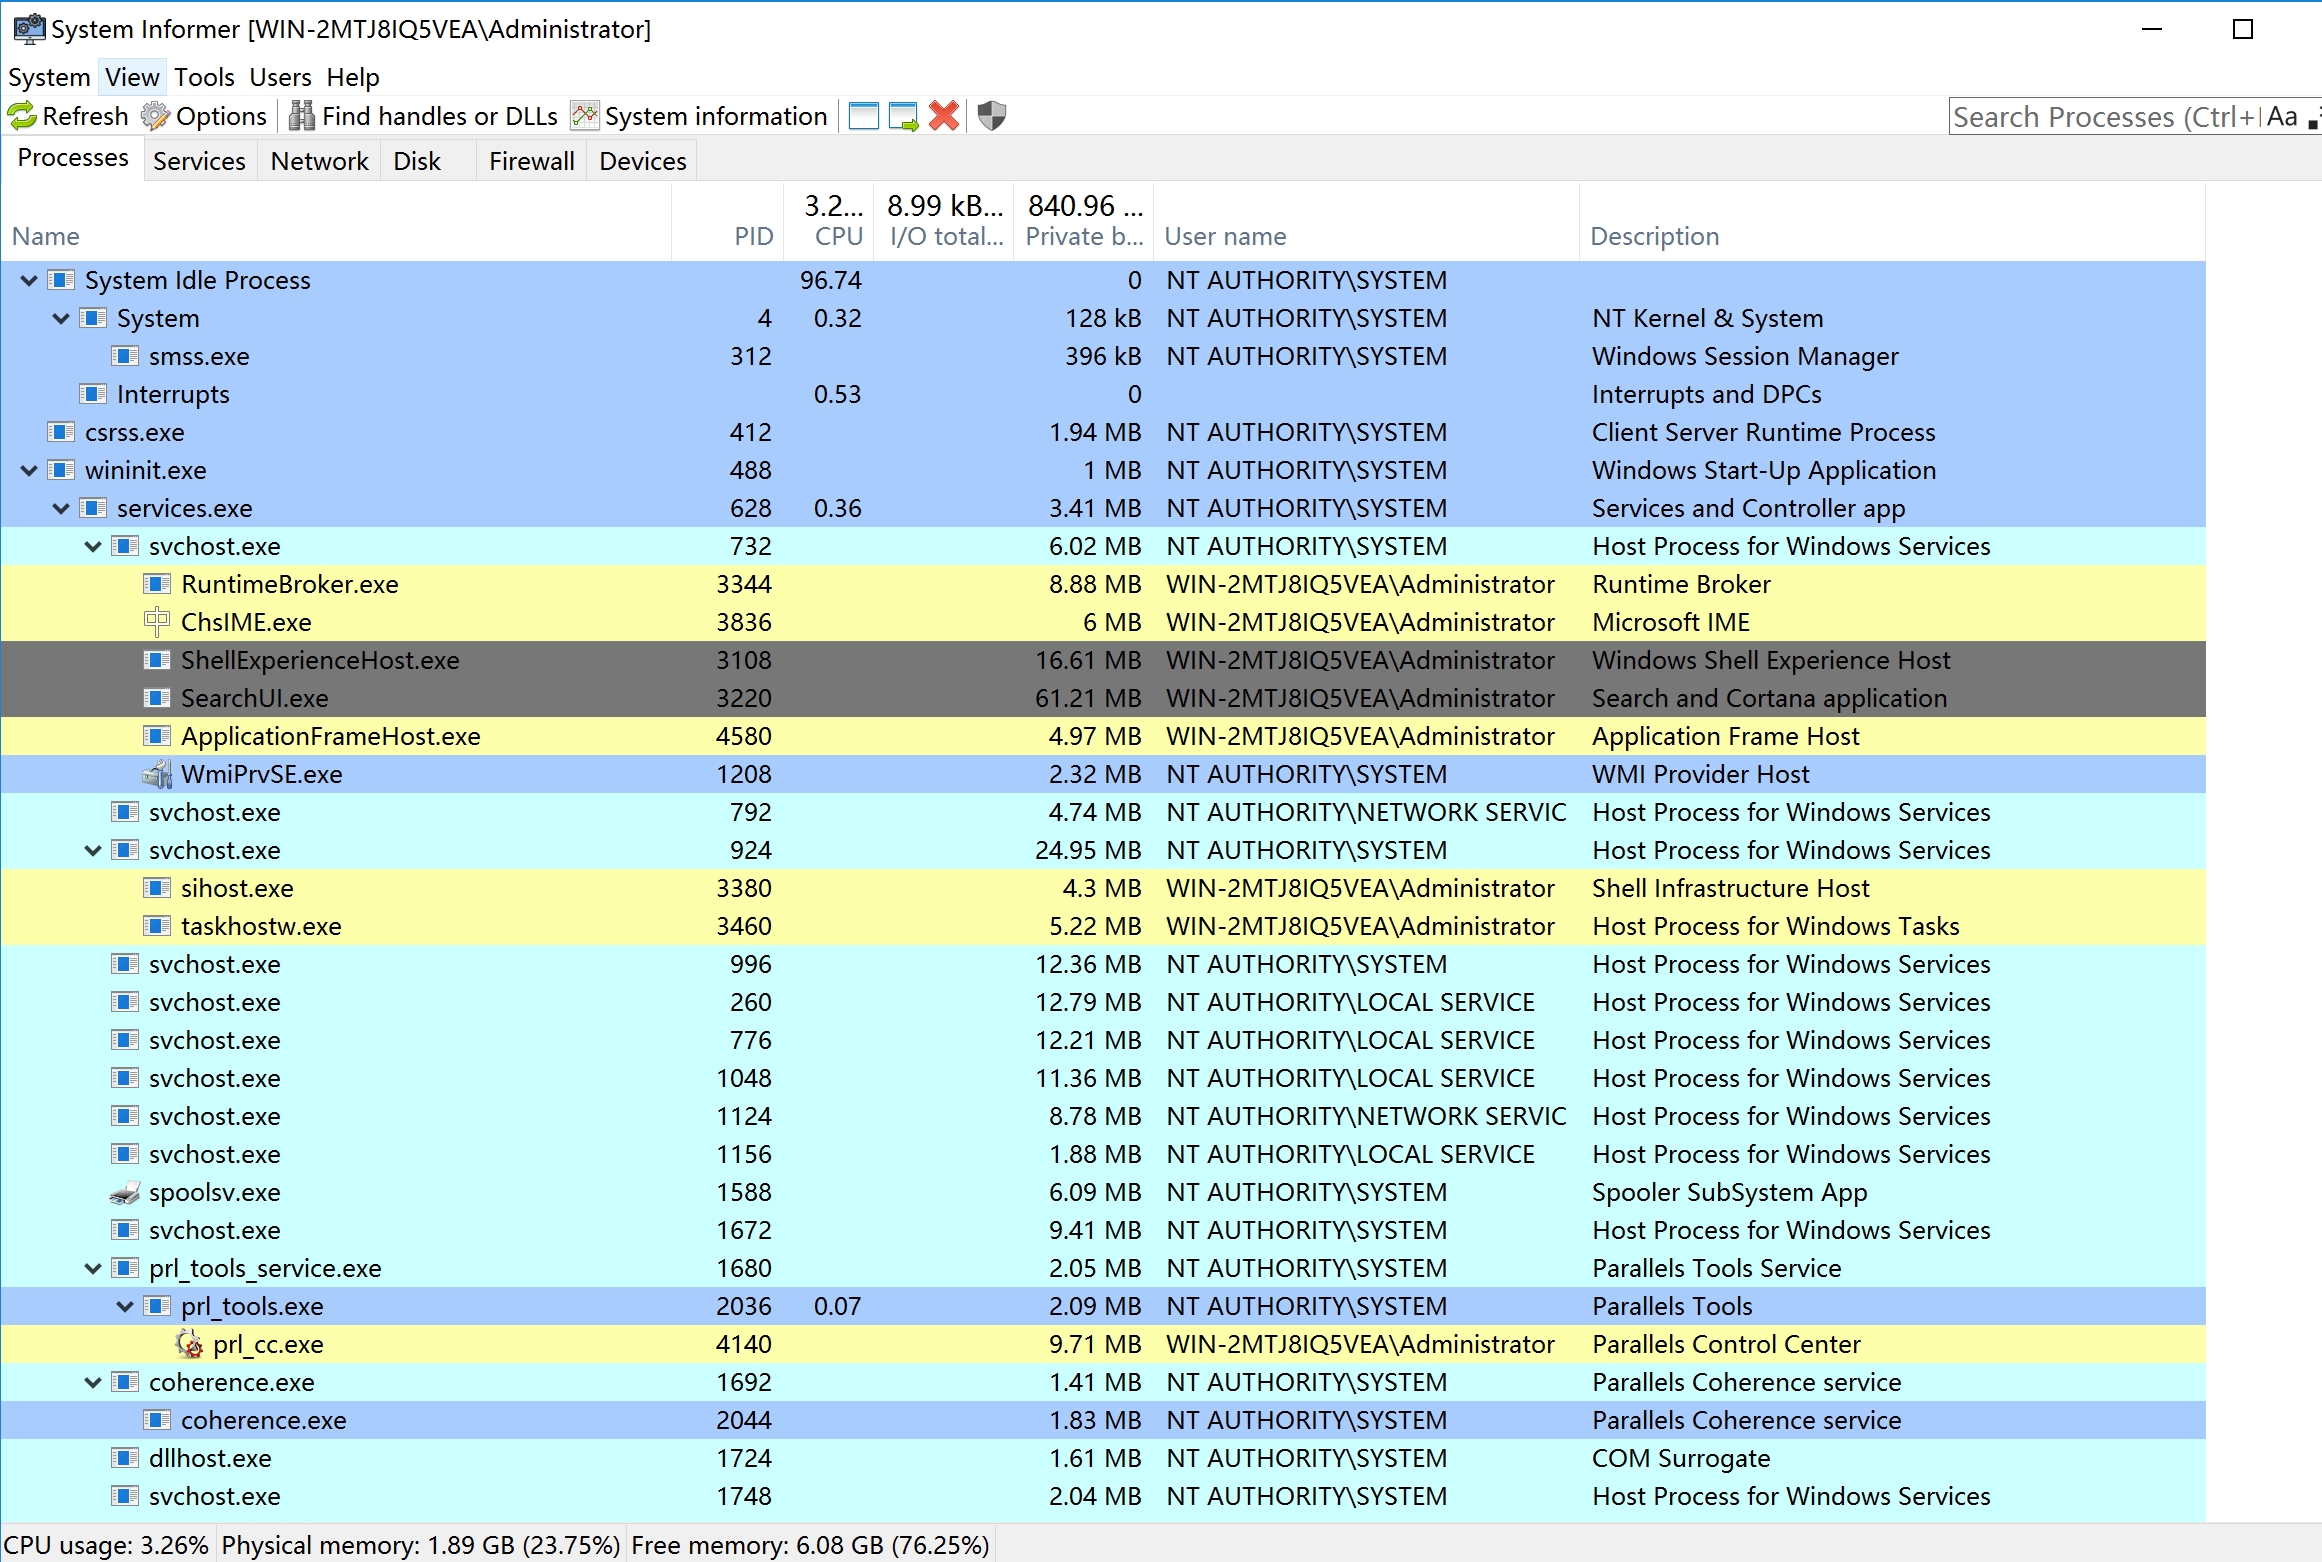Sort by the Description column header

[1654, 236]
